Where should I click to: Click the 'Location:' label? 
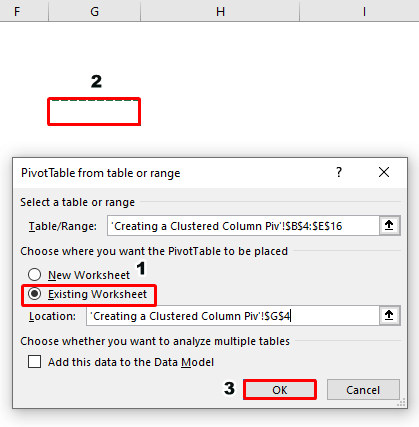pos(52,316)
